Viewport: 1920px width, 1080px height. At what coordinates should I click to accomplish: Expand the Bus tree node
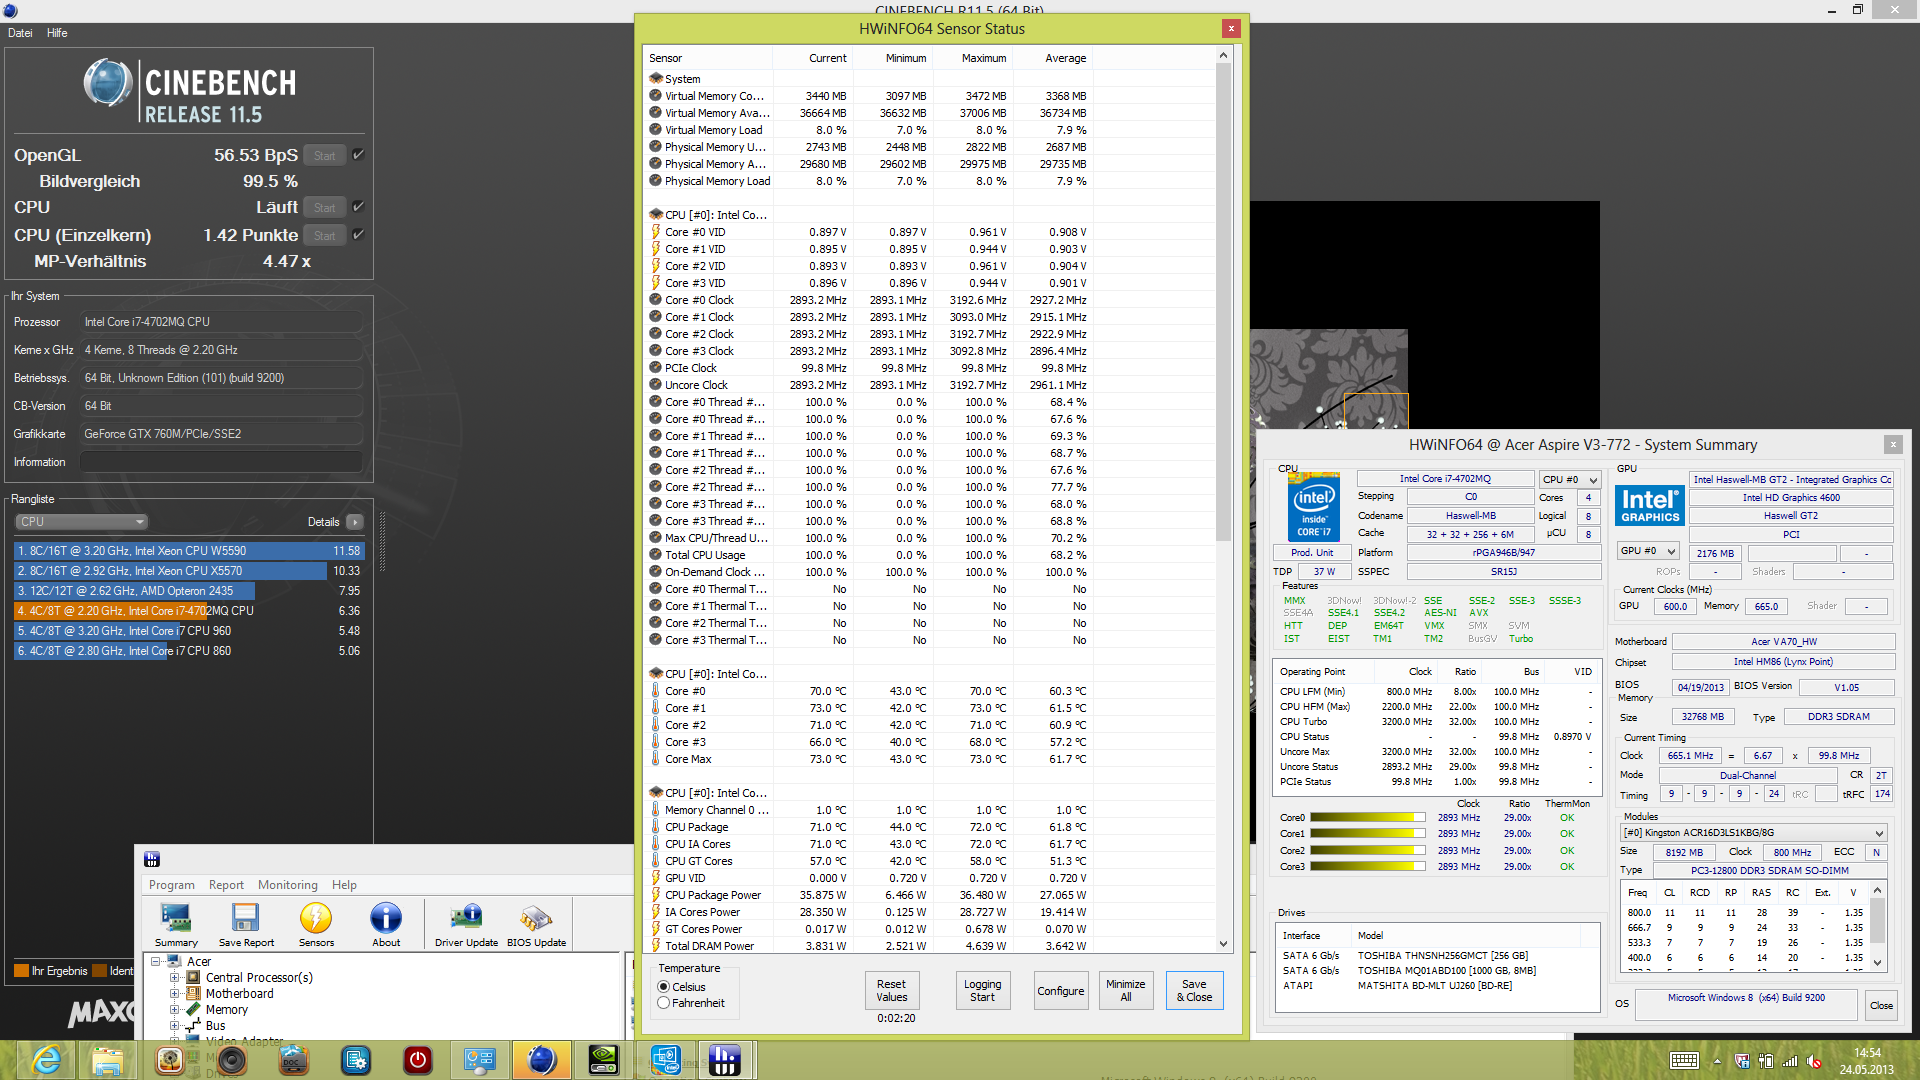point(174,1026)
